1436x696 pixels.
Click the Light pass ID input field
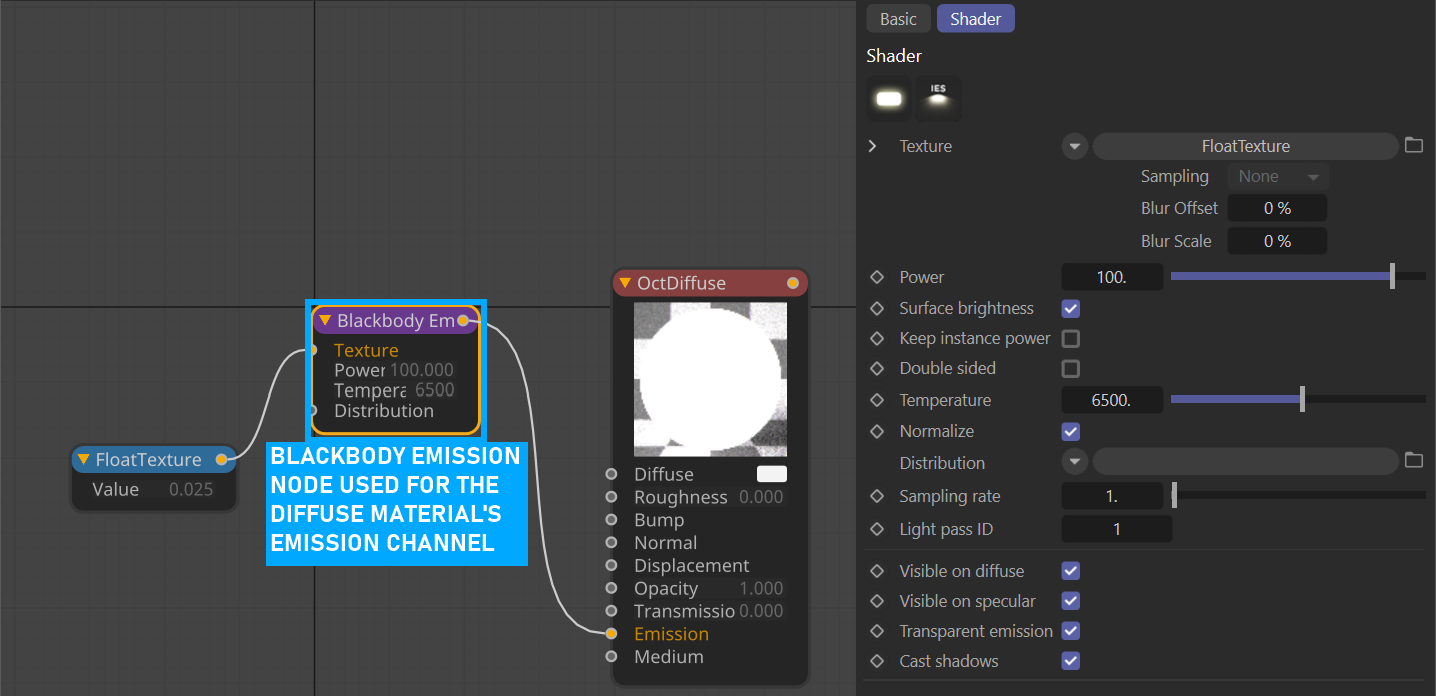1116,529
